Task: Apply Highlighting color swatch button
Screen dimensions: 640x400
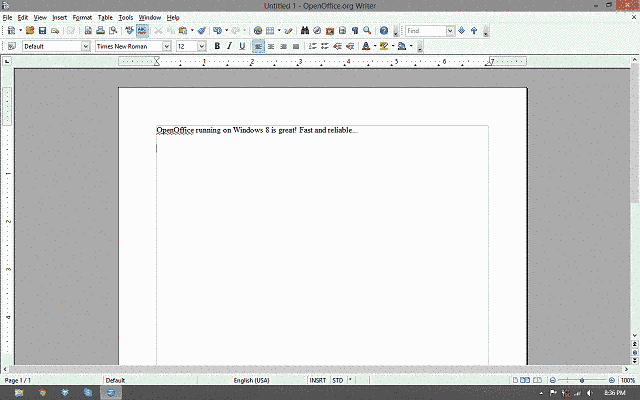Action: tap(384, 46)
